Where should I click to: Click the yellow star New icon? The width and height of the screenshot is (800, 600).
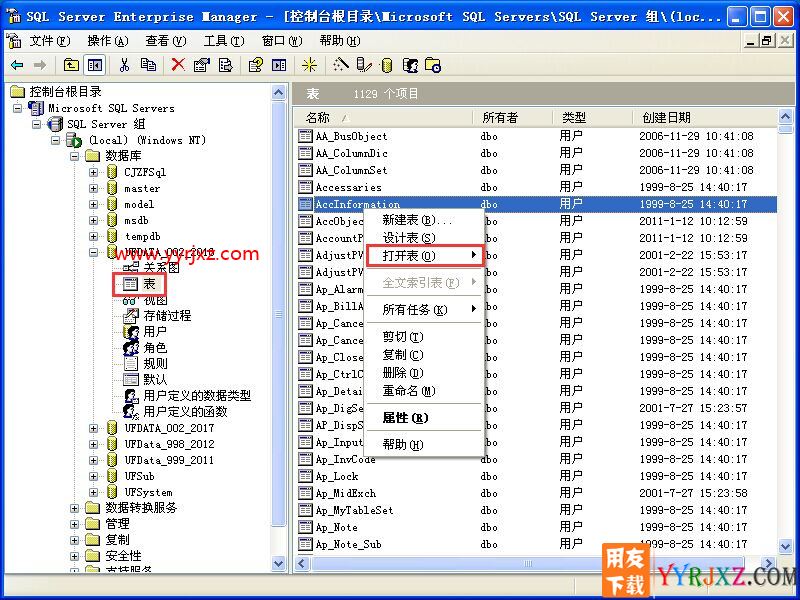pyautogui.click(x=309, y=65)
